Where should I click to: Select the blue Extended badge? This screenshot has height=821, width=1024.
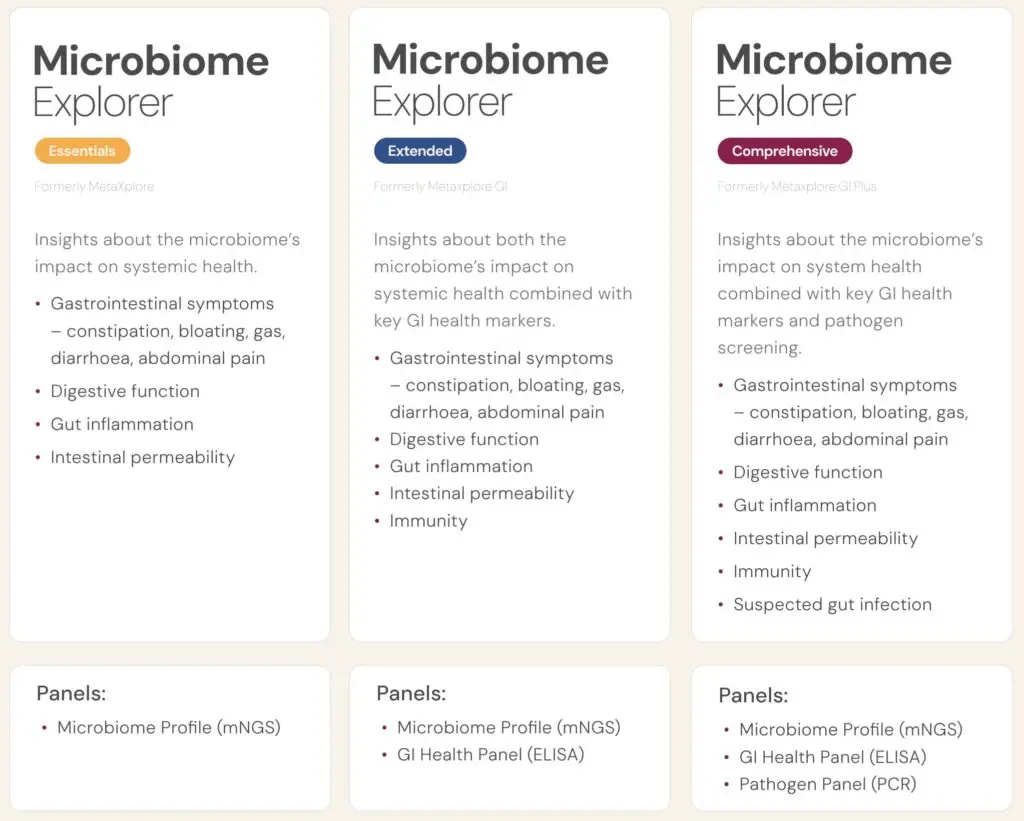[x=420, y=151]
